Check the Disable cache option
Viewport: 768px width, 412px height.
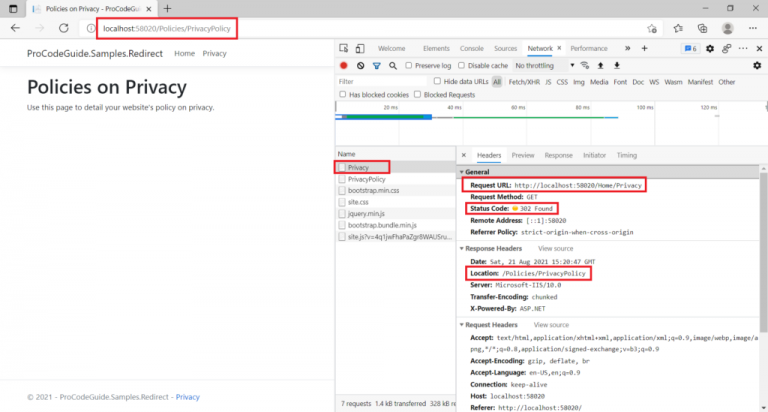(463, 65)
